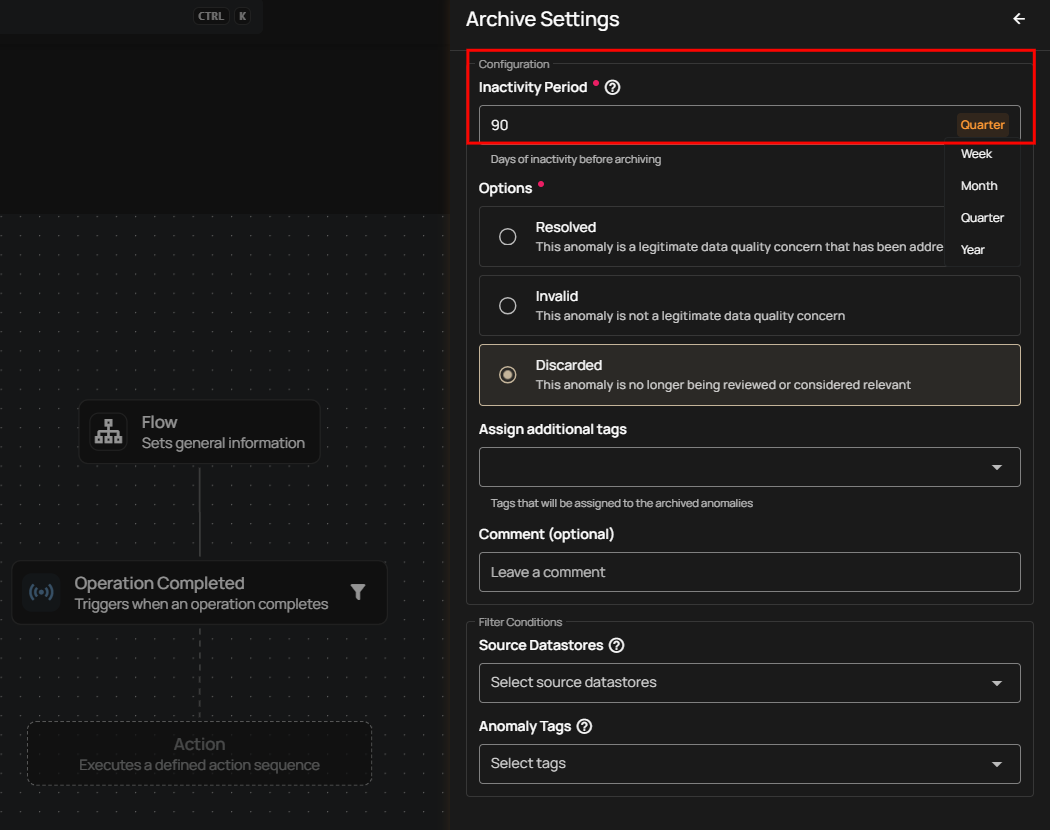Select the Invalid radio option

pos(508,305)
